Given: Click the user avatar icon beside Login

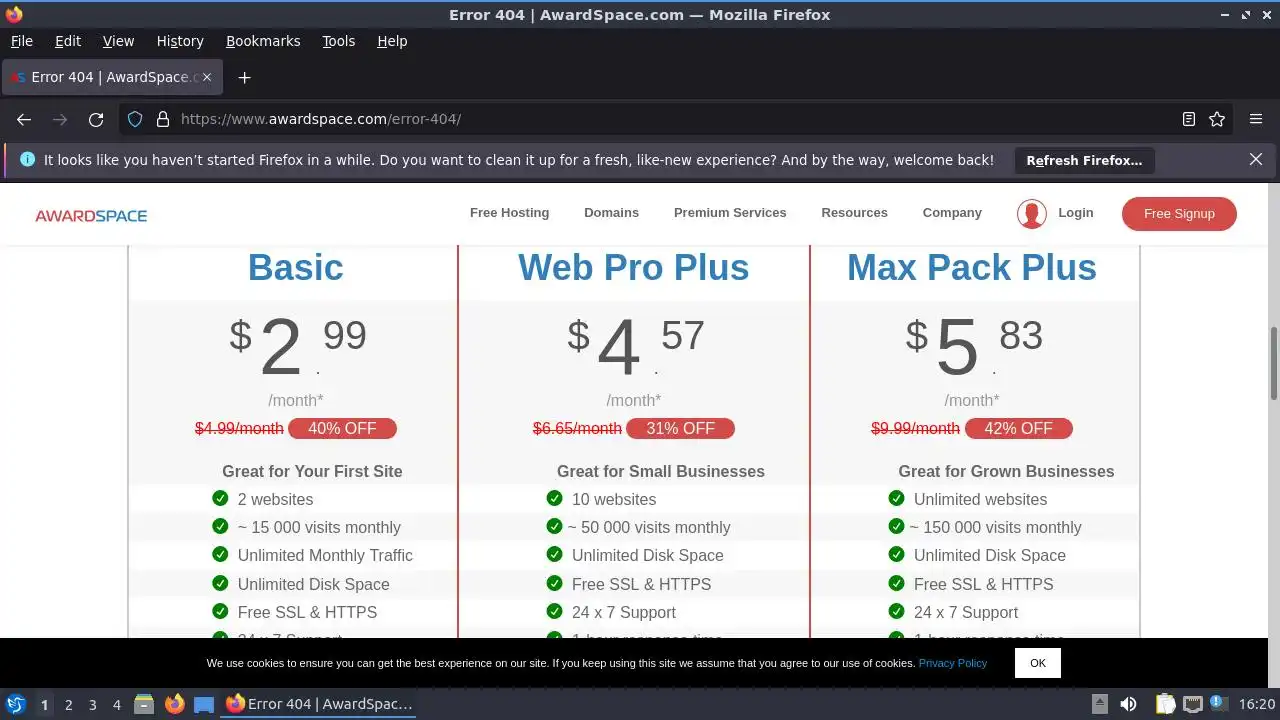Looking at the screenshot, I should point(1032,213).
